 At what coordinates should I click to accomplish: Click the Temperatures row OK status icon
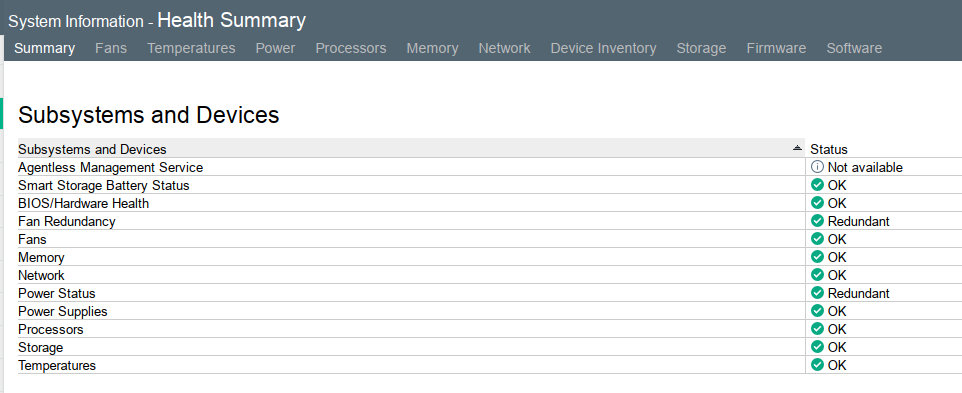[x=817, y=365]
